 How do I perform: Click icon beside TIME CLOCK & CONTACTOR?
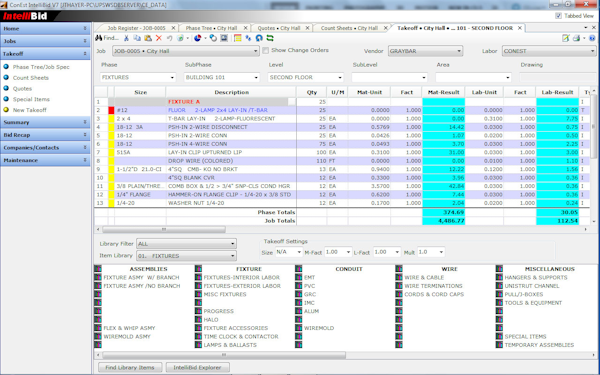click(x=198, y=336)
